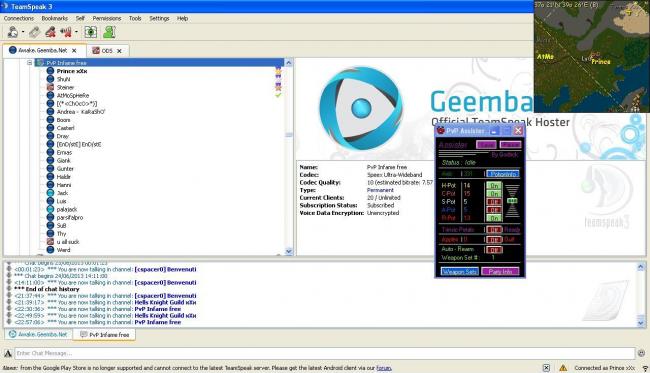Click the grey Disconnect plug icon
Image resolution: width=650 pixels, height=373 pixels.
[x=35, y=32]
